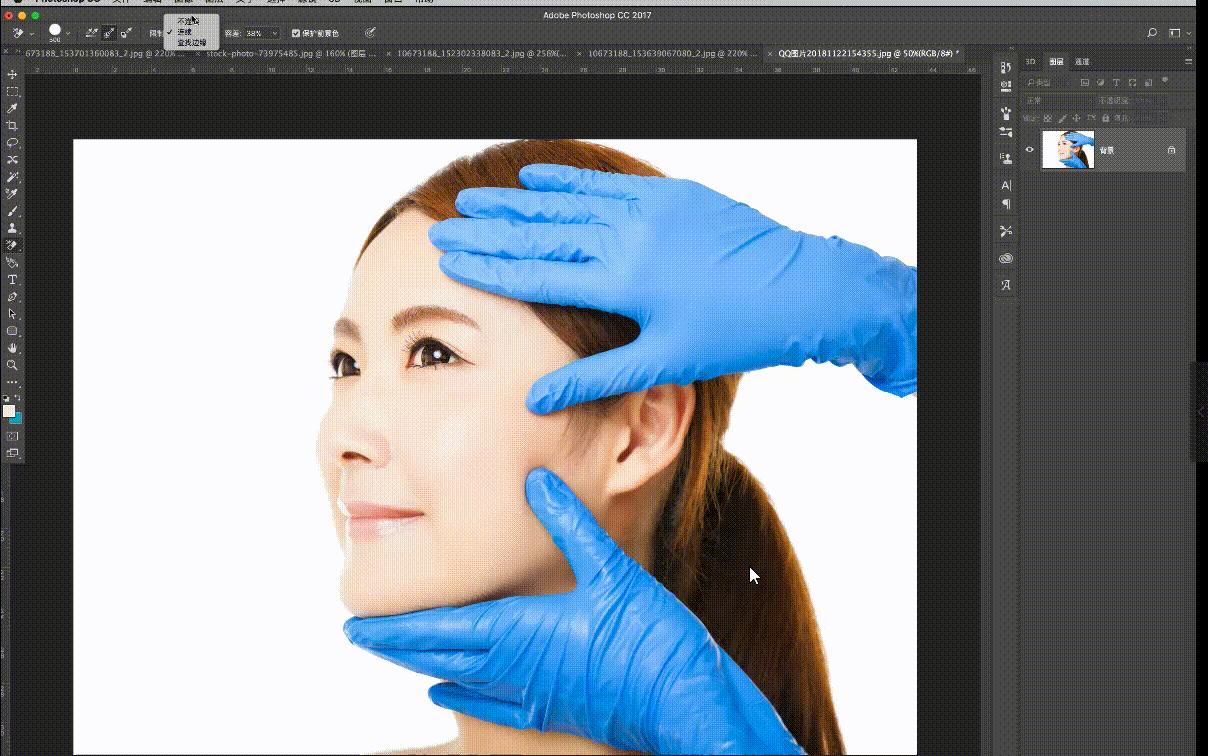Toggle Protect Foreground Color checkbox
Screen dimensions: 1208x756
click(x=296, y=33)
